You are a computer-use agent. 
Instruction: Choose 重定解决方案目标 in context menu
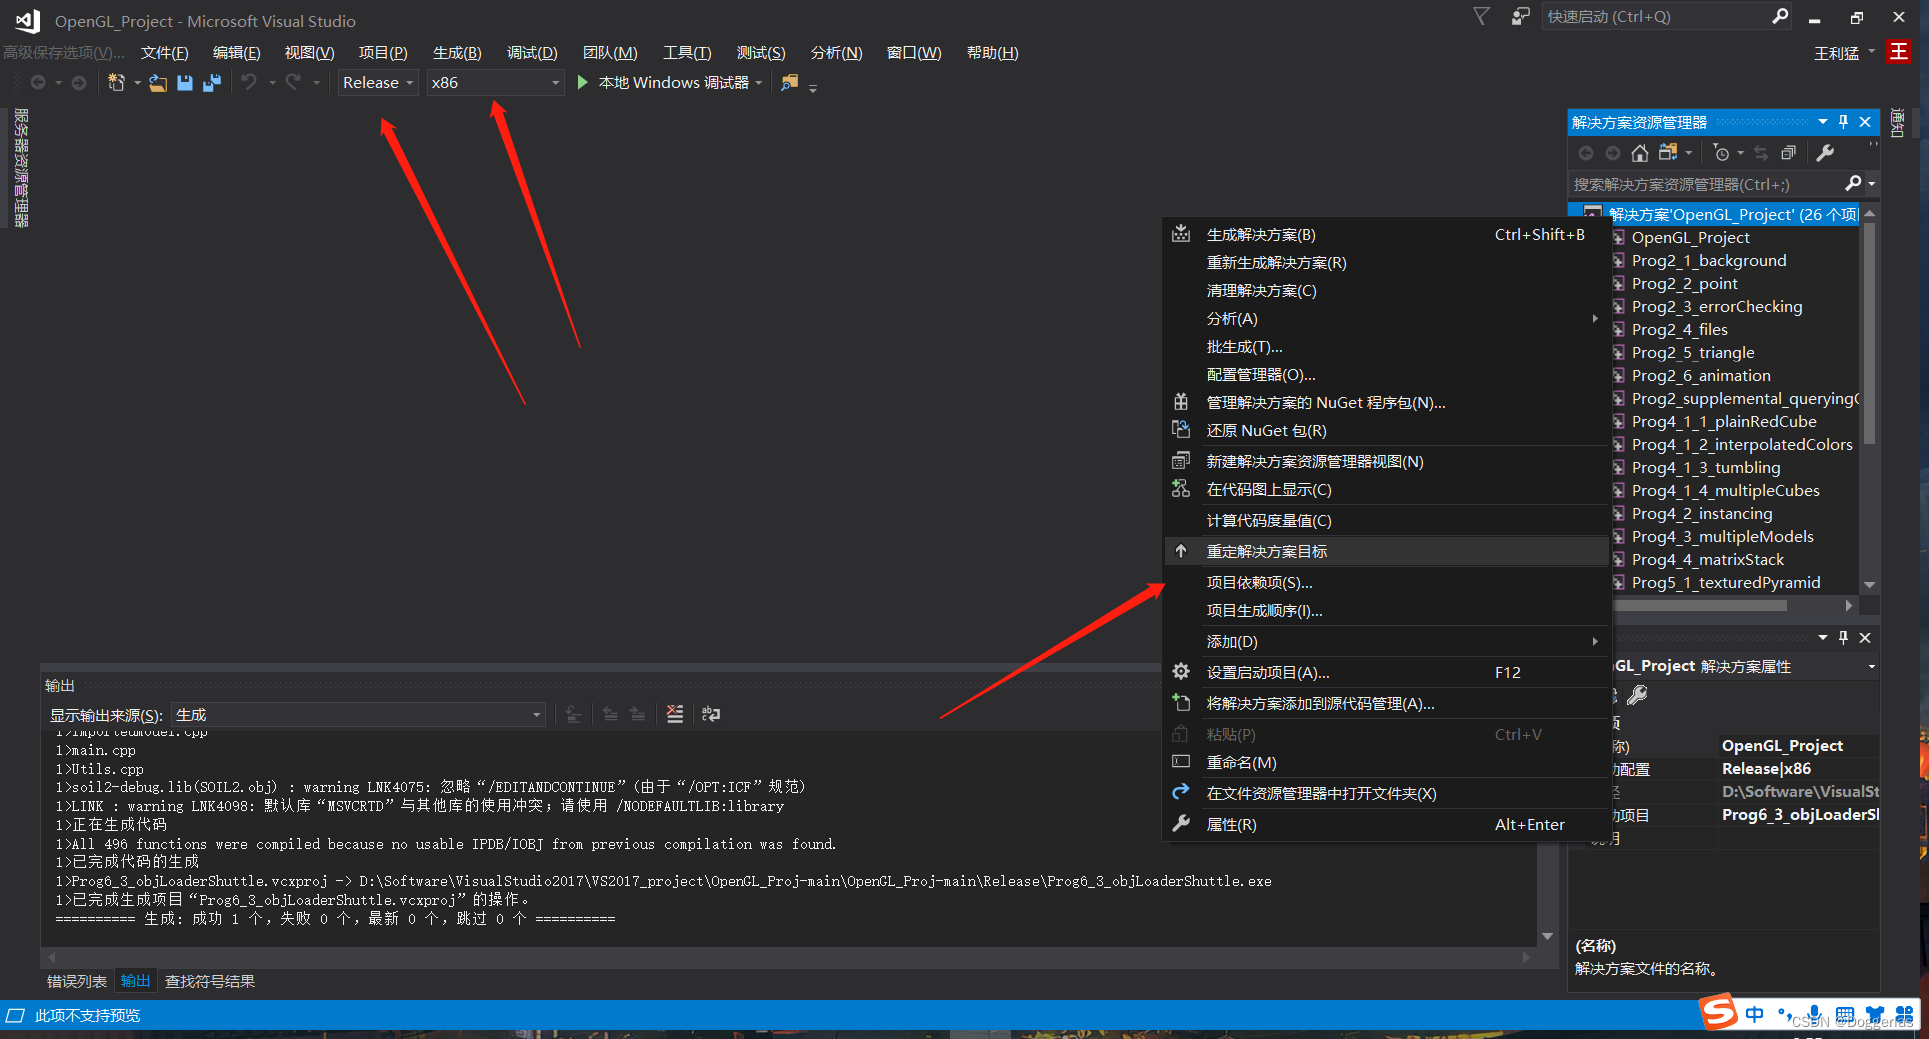click(1385, 551)
